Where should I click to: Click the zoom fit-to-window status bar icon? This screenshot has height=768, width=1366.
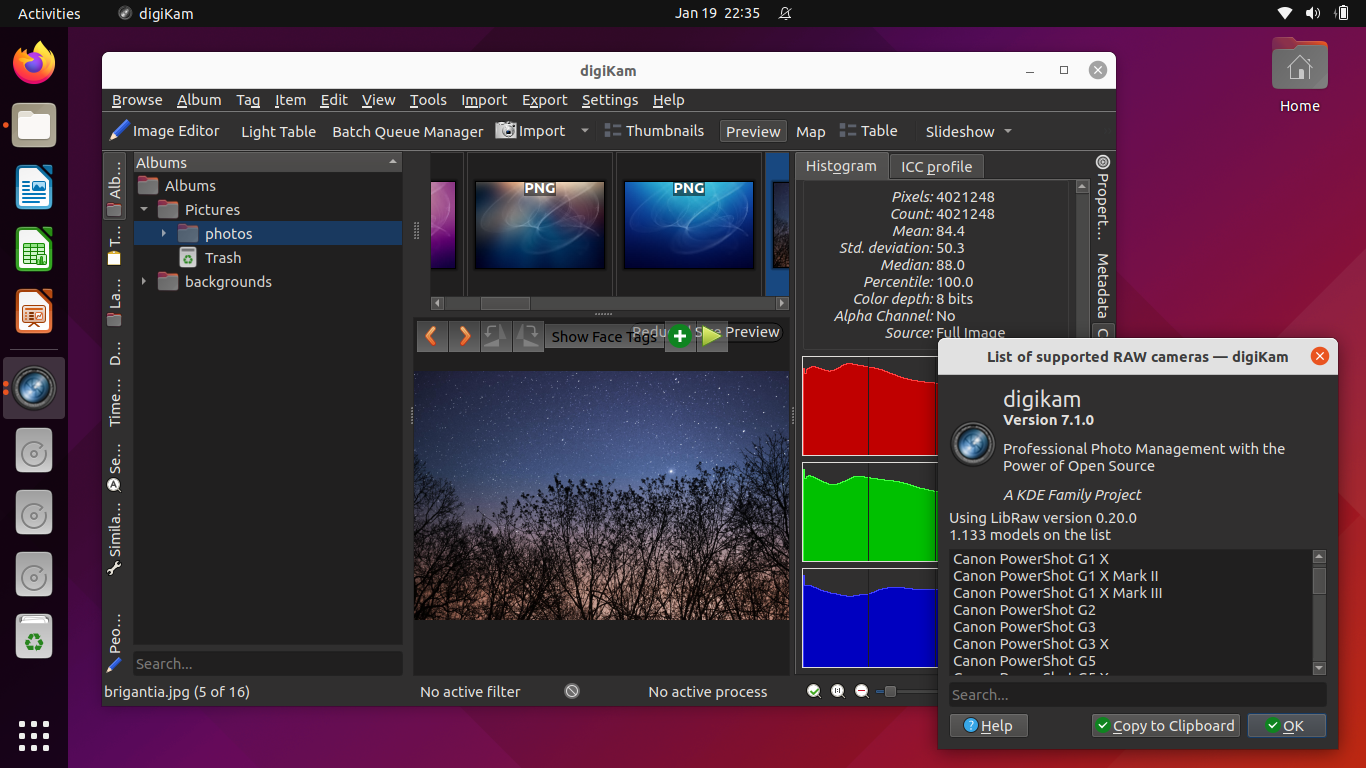point(814,691)
